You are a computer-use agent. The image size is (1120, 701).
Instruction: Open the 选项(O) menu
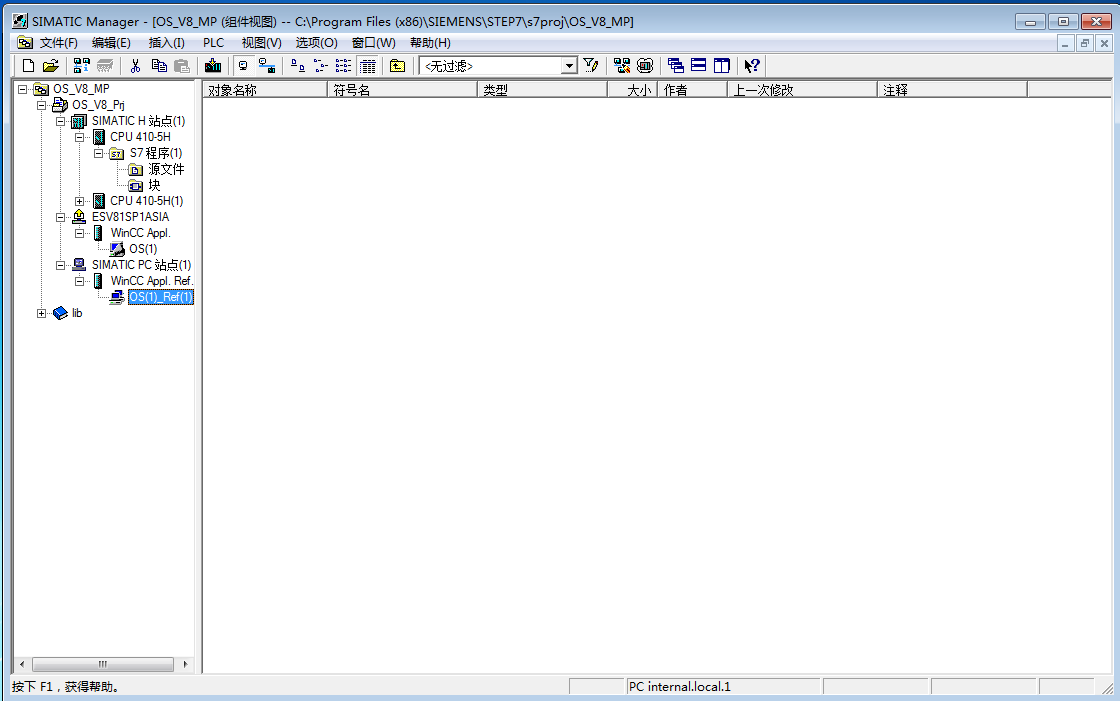pyautogui.click(x=316, y=43)
